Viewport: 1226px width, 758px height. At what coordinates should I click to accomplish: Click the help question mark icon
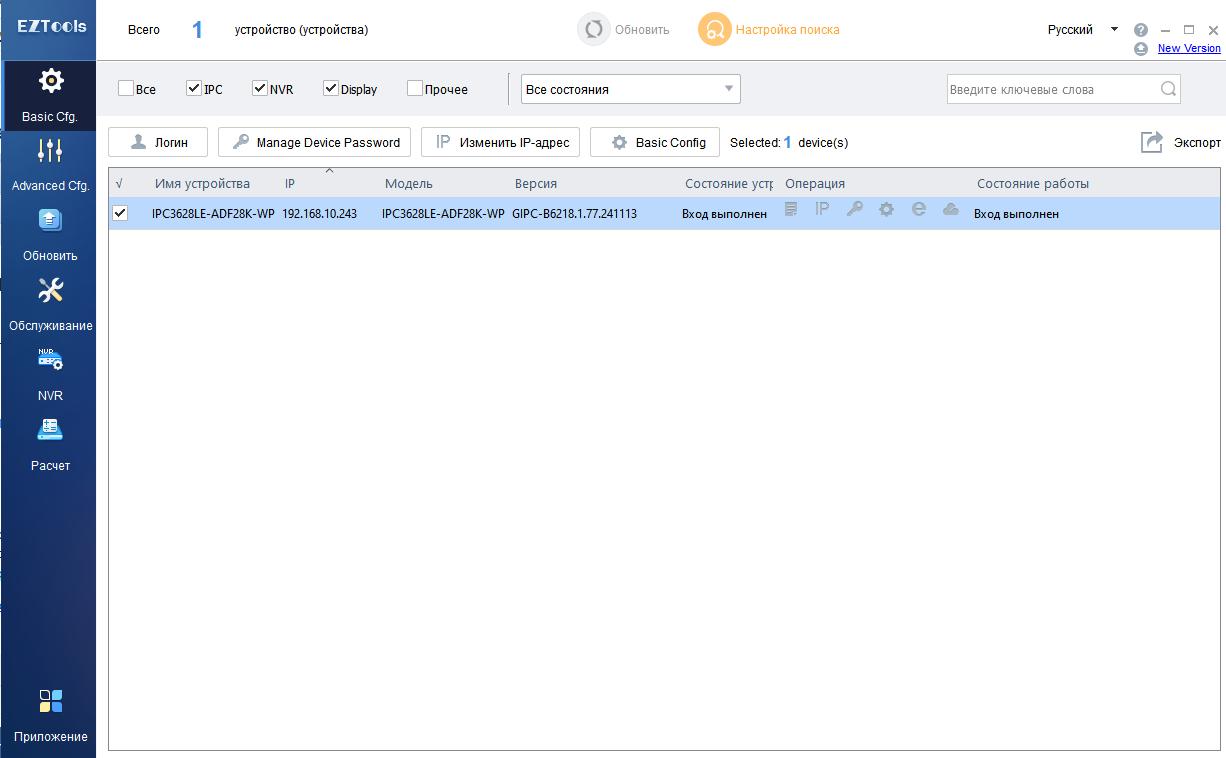coord(1141,30)
